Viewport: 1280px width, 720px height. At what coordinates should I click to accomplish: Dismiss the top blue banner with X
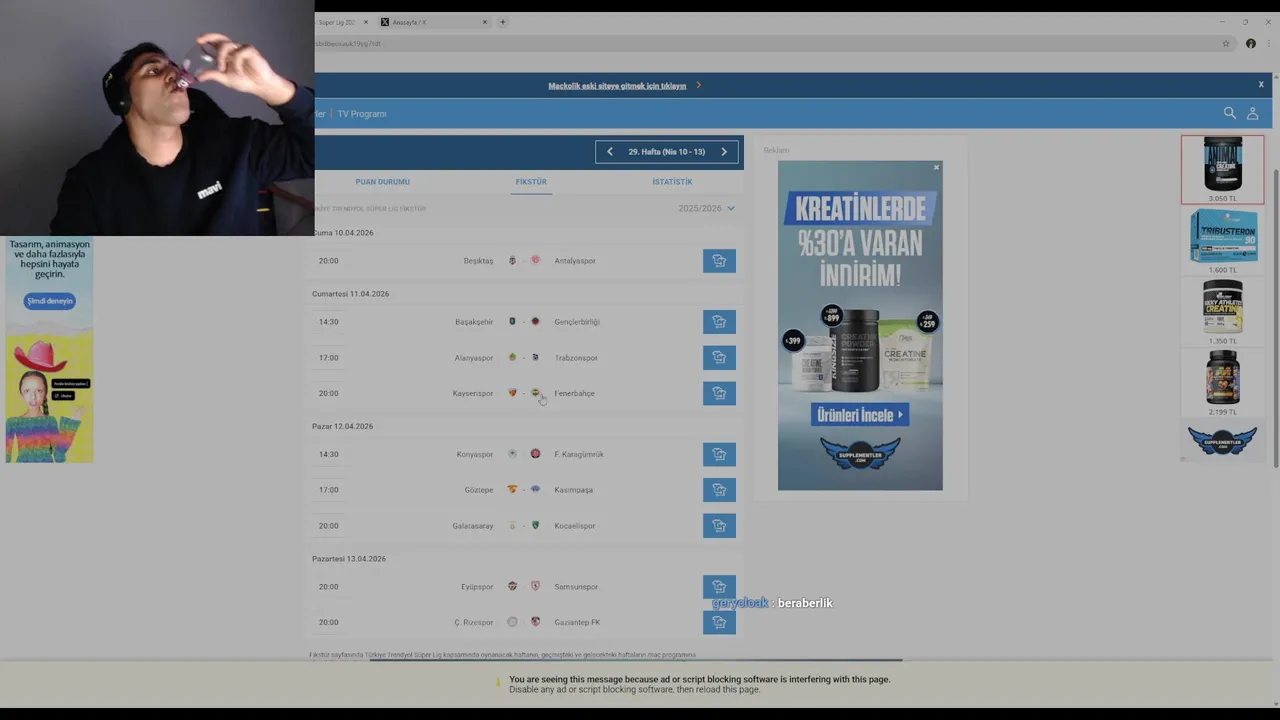pos(1261,85)
